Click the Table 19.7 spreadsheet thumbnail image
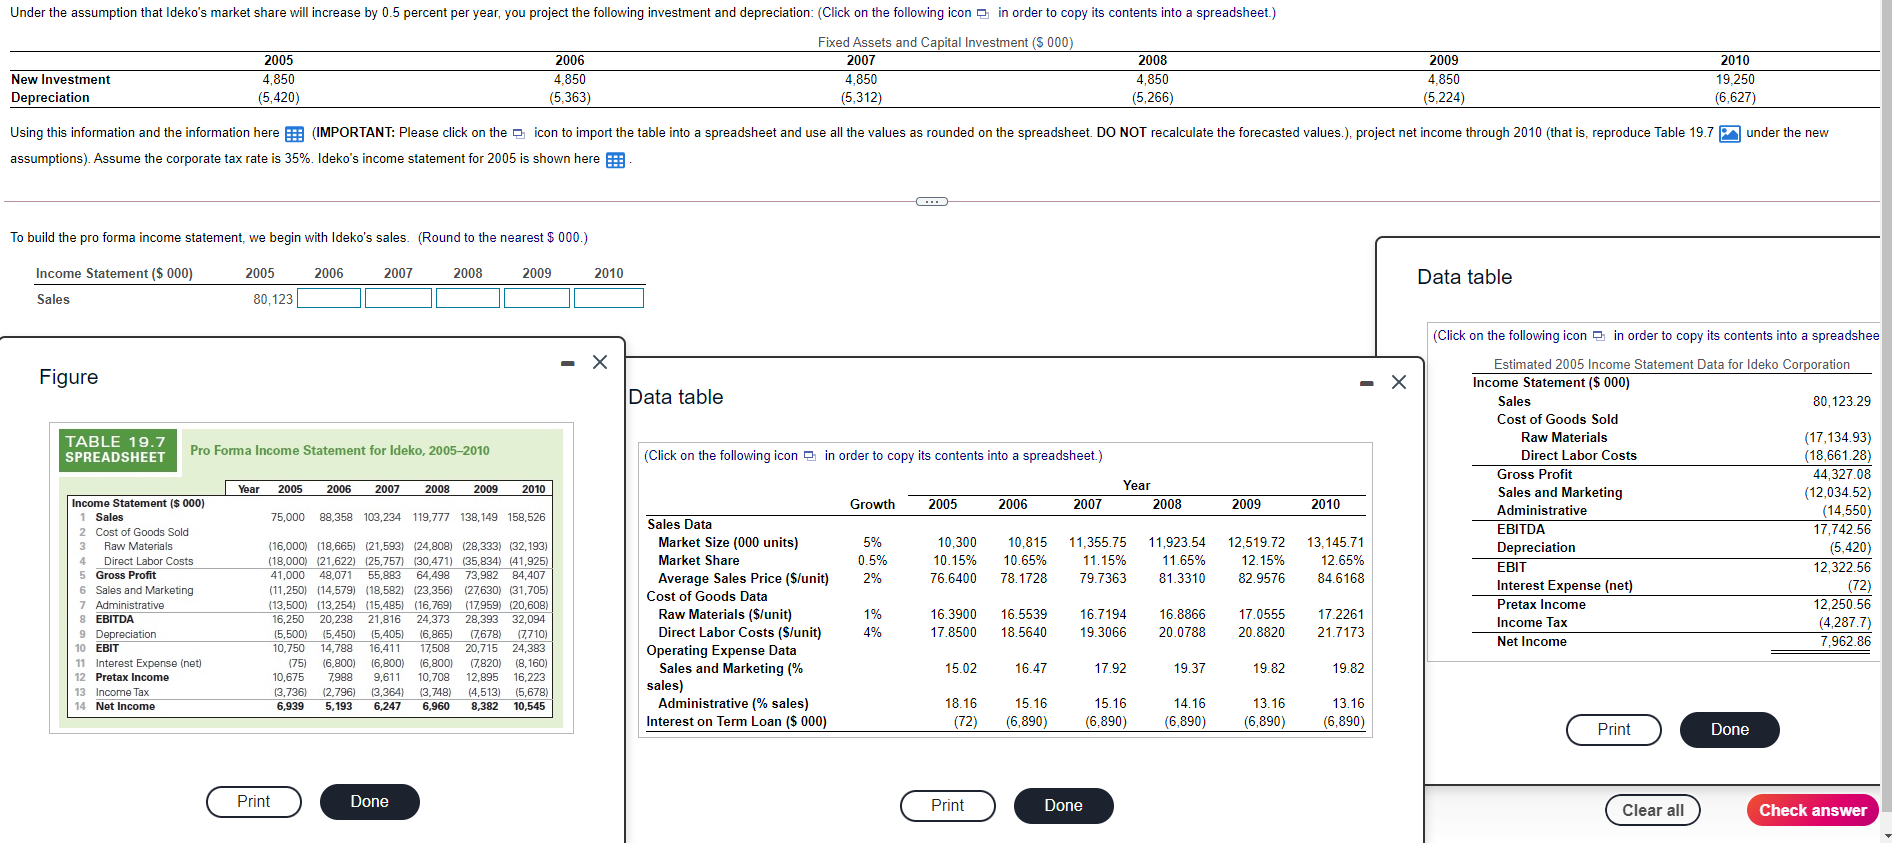Screen dimensions: 1892x843 click(311, 578)
